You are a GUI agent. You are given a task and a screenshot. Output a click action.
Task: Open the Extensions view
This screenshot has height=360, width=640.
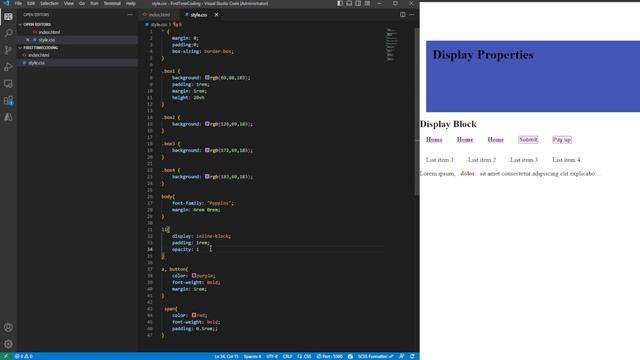click(8, 100)
